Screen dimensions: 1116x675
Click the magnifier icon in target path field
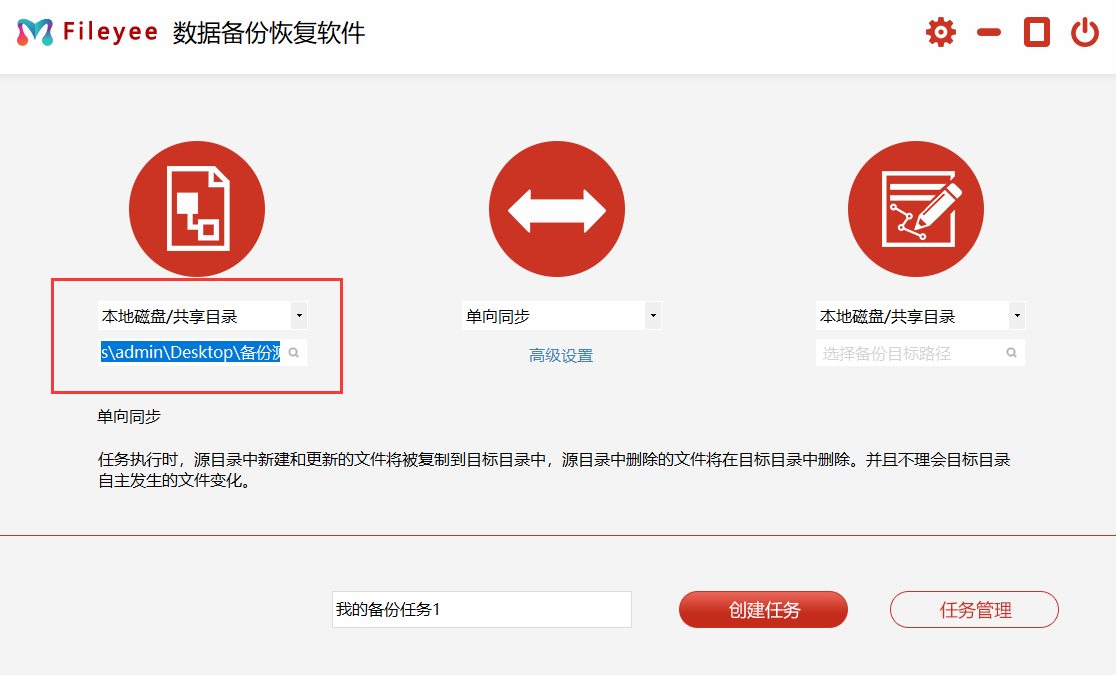pyautogui.click(x=1011, y=353)
